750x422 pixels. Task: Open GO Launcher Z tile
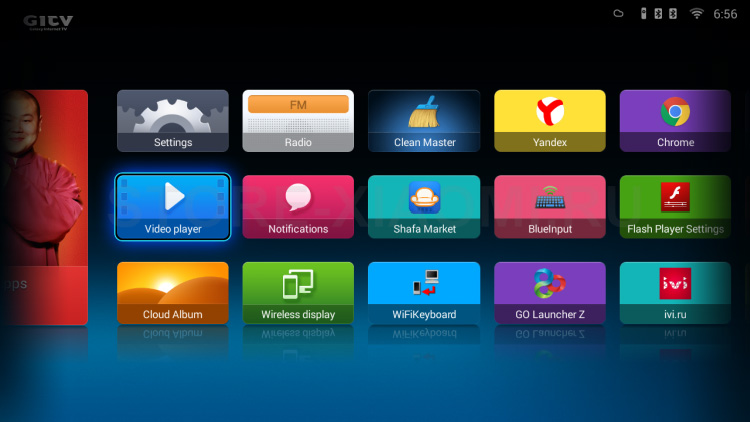pyautogui.click(x=550, y=293)
